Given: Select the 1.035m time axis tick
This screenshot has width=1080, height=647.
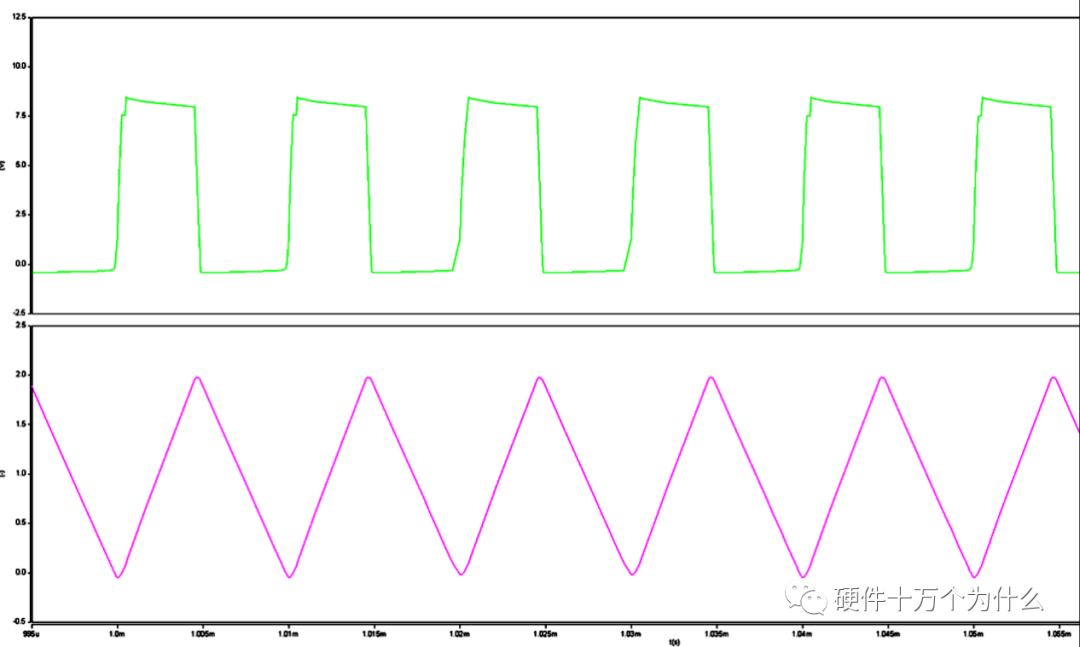Looking at the screenshot, I should (x=717, y=633).
